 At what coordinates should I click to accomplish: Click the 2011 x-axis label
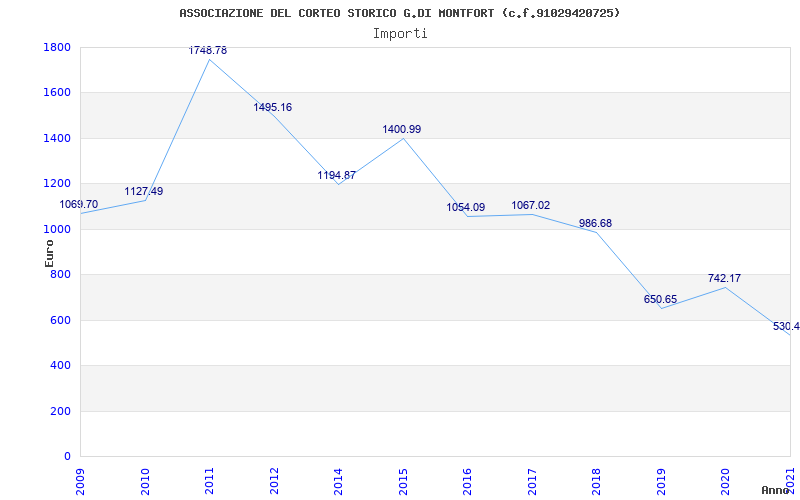point(210,481)
